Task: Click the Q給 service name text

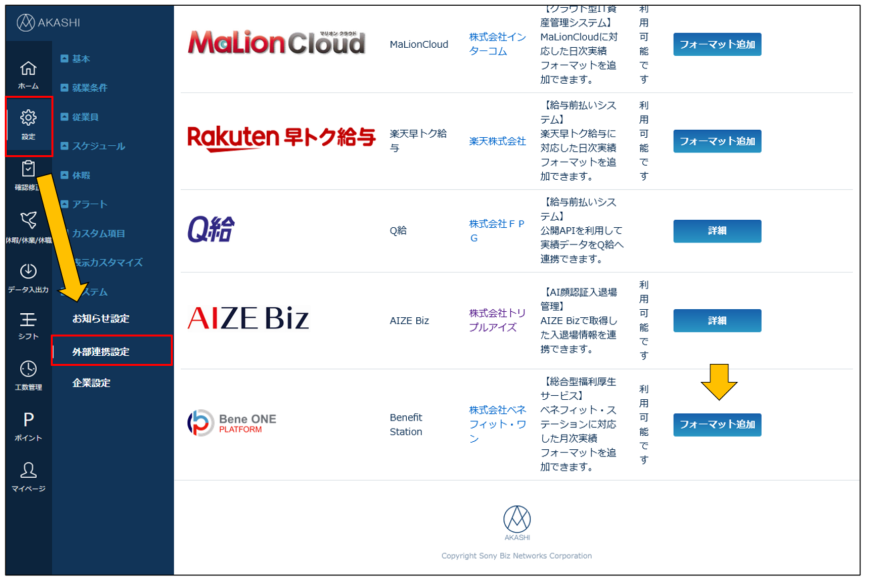Action: coord(398,230)
